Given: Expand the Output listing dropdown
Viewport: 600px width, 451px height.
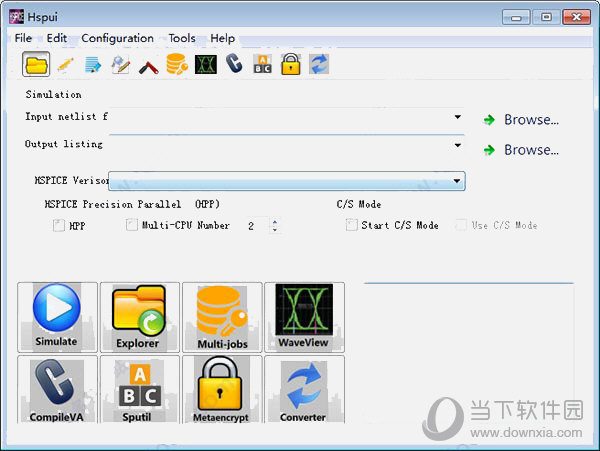Looking at the screenshot, I should click(x=458, y=145).
